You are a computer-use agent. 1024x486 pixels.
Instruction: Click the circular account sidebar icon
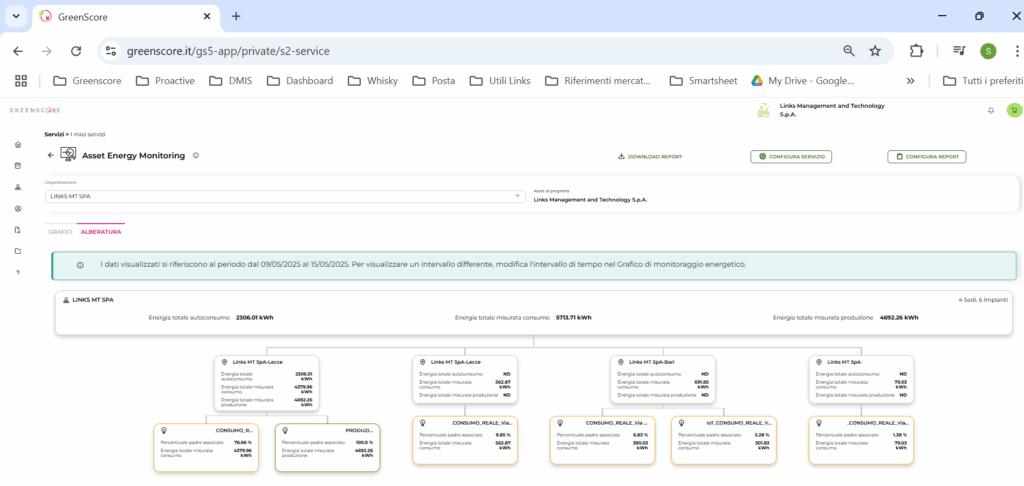[18, 209]
